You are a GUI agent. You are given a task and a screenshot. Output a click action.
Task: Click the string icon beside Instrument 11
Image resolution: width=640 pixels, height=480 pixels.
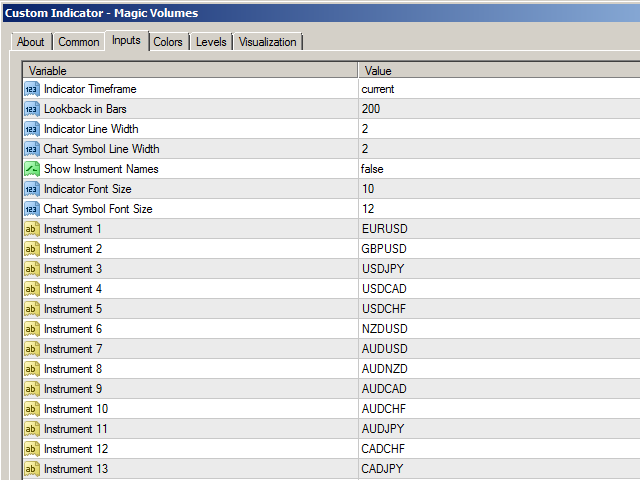pos(32,429)
